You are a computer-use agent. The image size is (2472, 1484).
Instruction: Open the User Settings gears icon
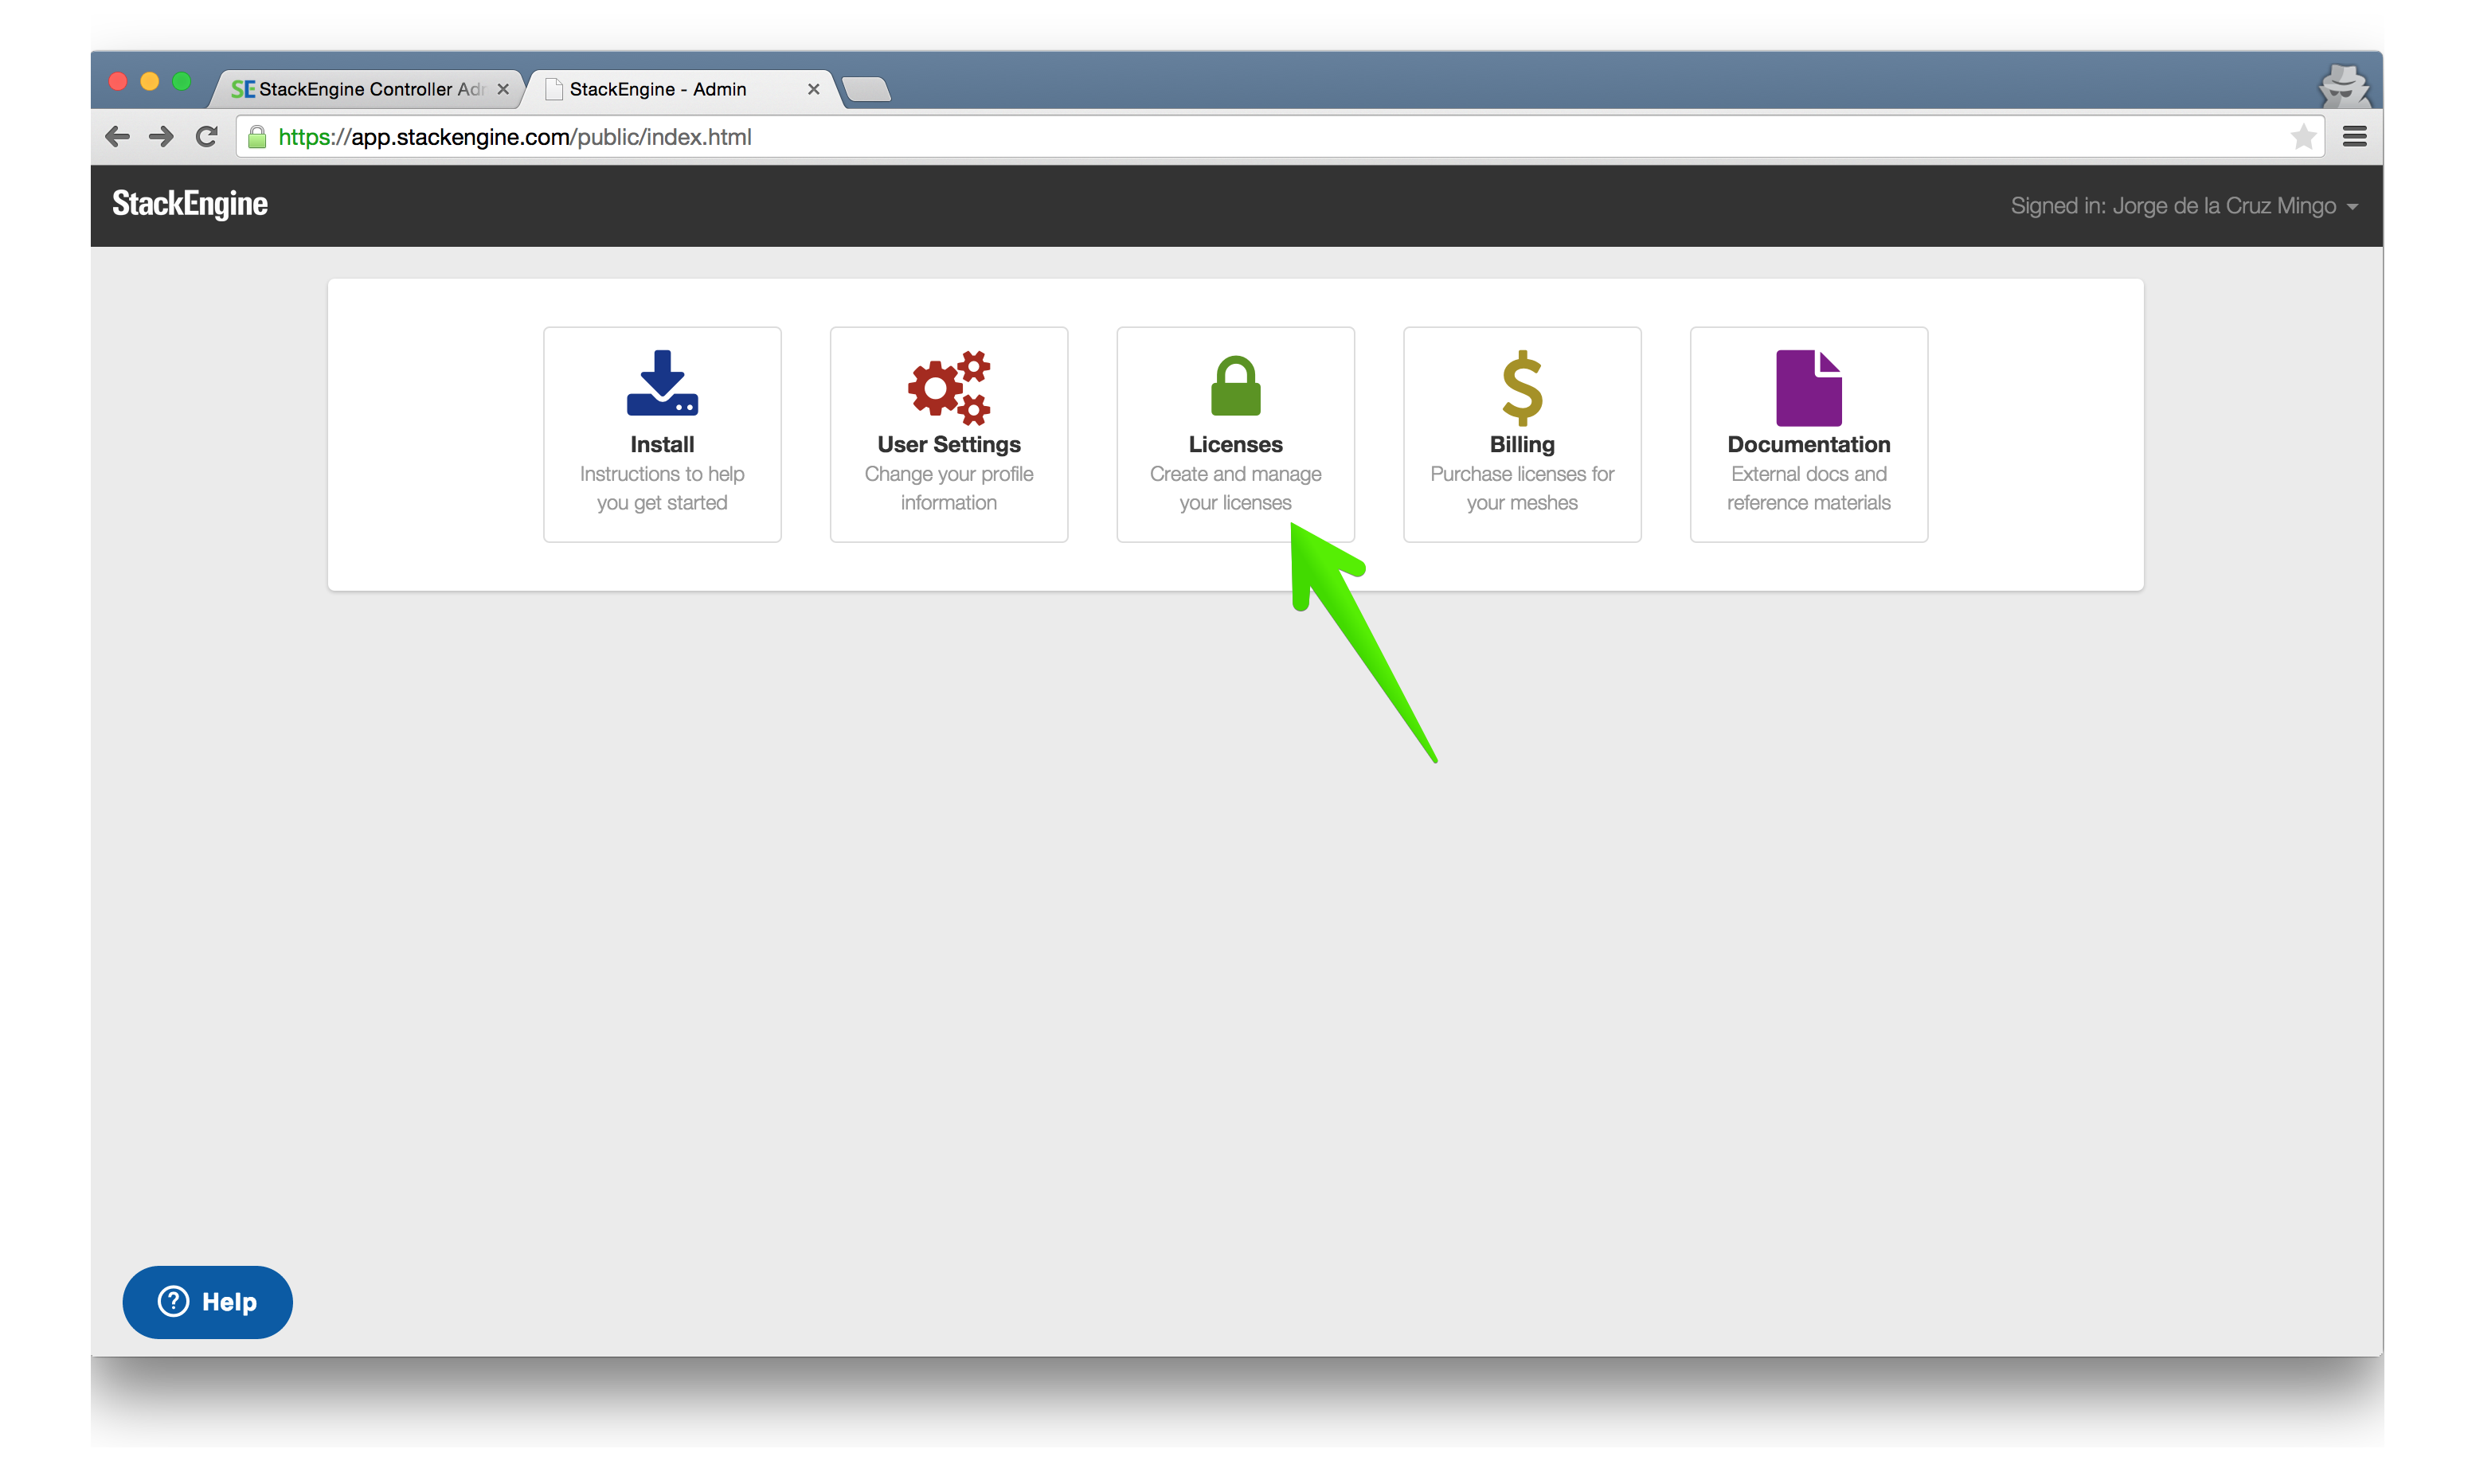click(949, 387)
